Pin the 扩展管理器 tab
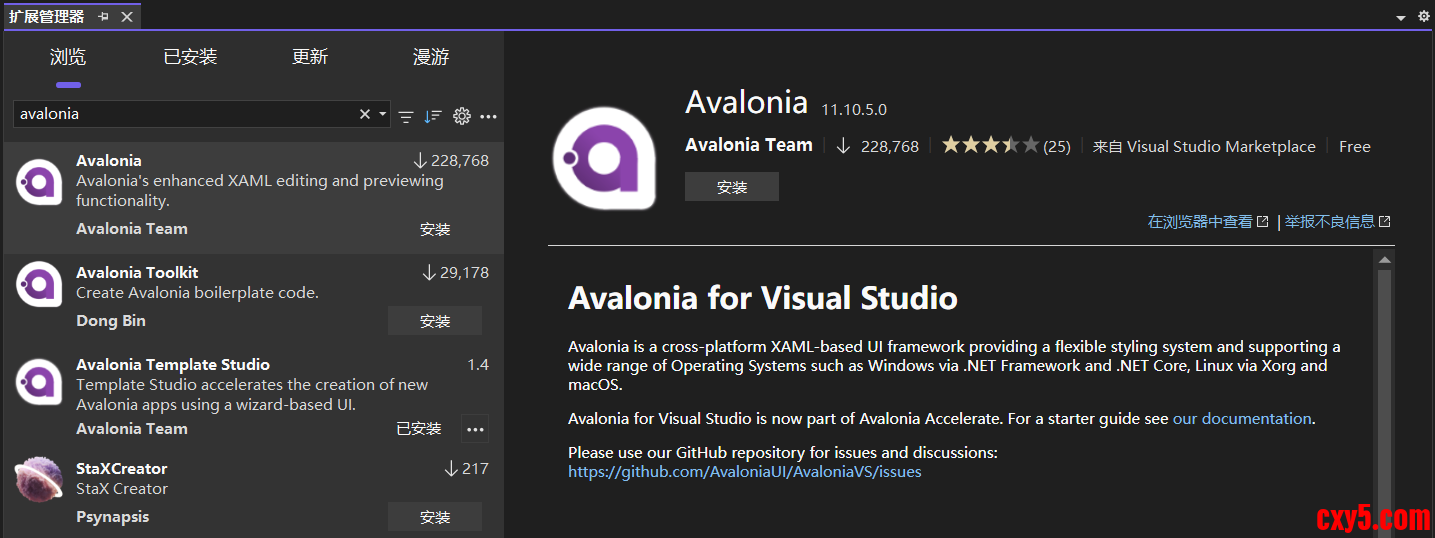1435x538 pixels. pos(104,17)
